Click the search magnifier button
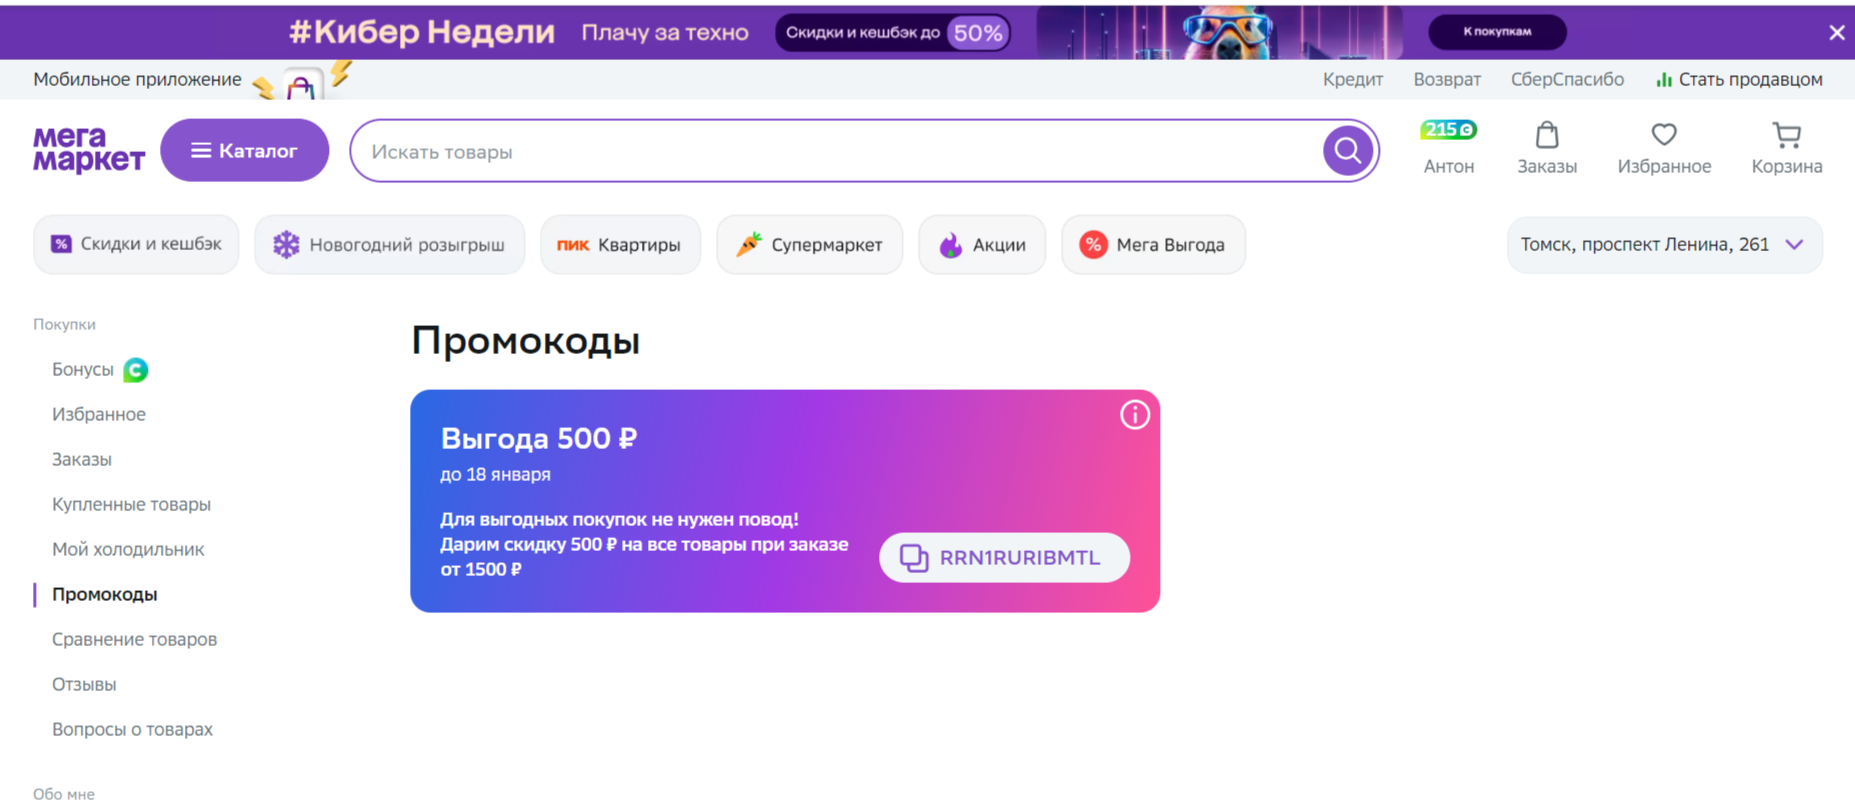This screenshot has width=1855, height=807. (x=1347, y=151)
